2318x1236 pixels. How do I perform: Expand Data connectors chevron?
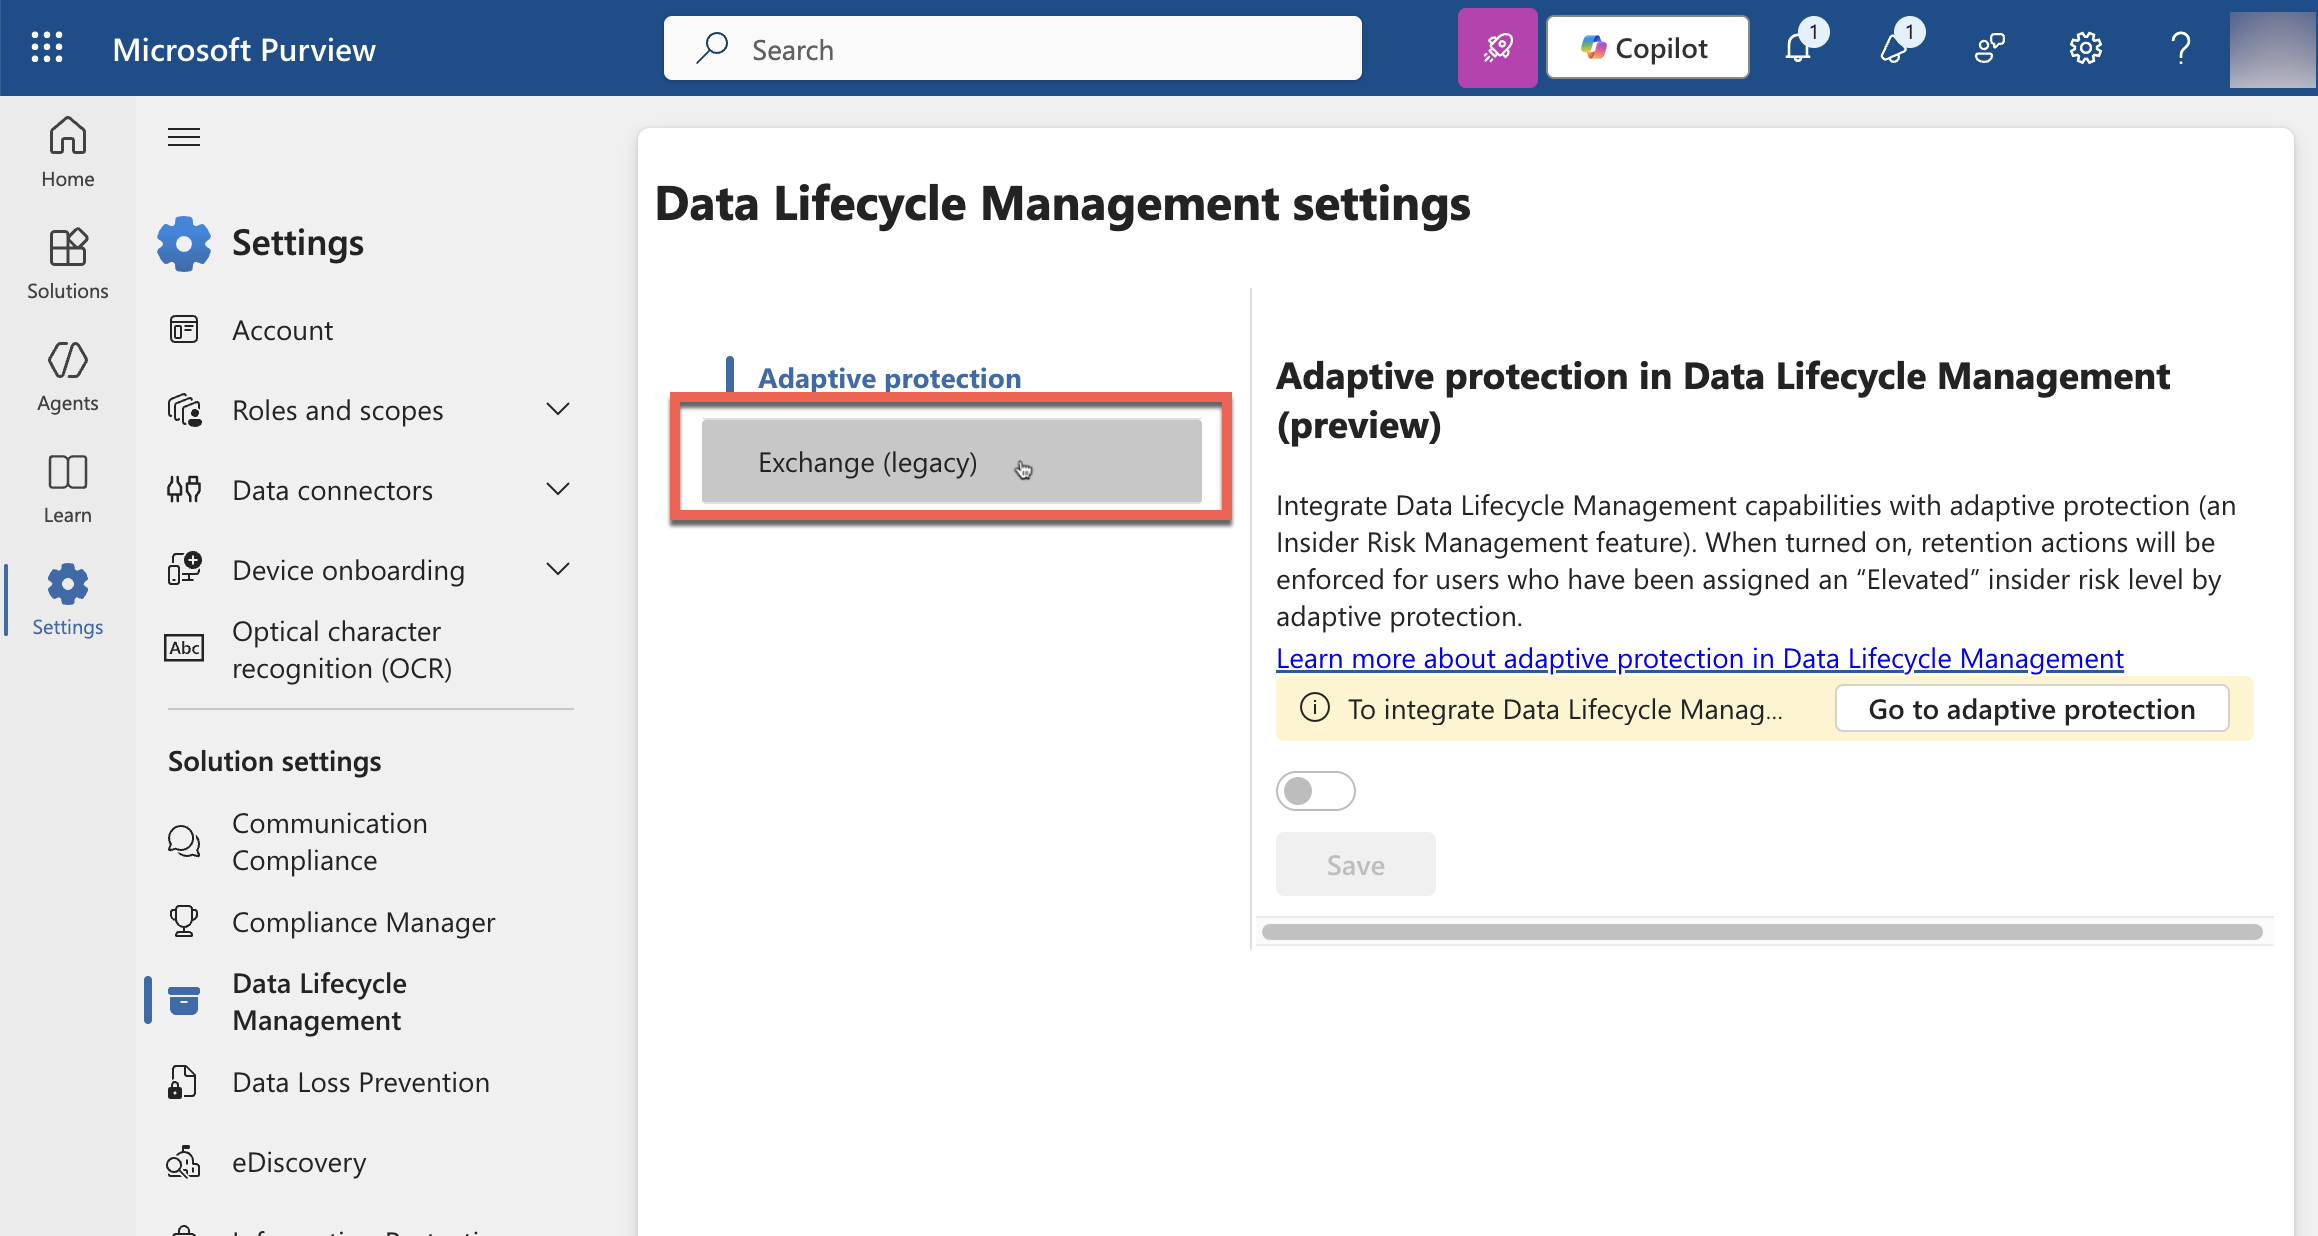pos(558,489)
